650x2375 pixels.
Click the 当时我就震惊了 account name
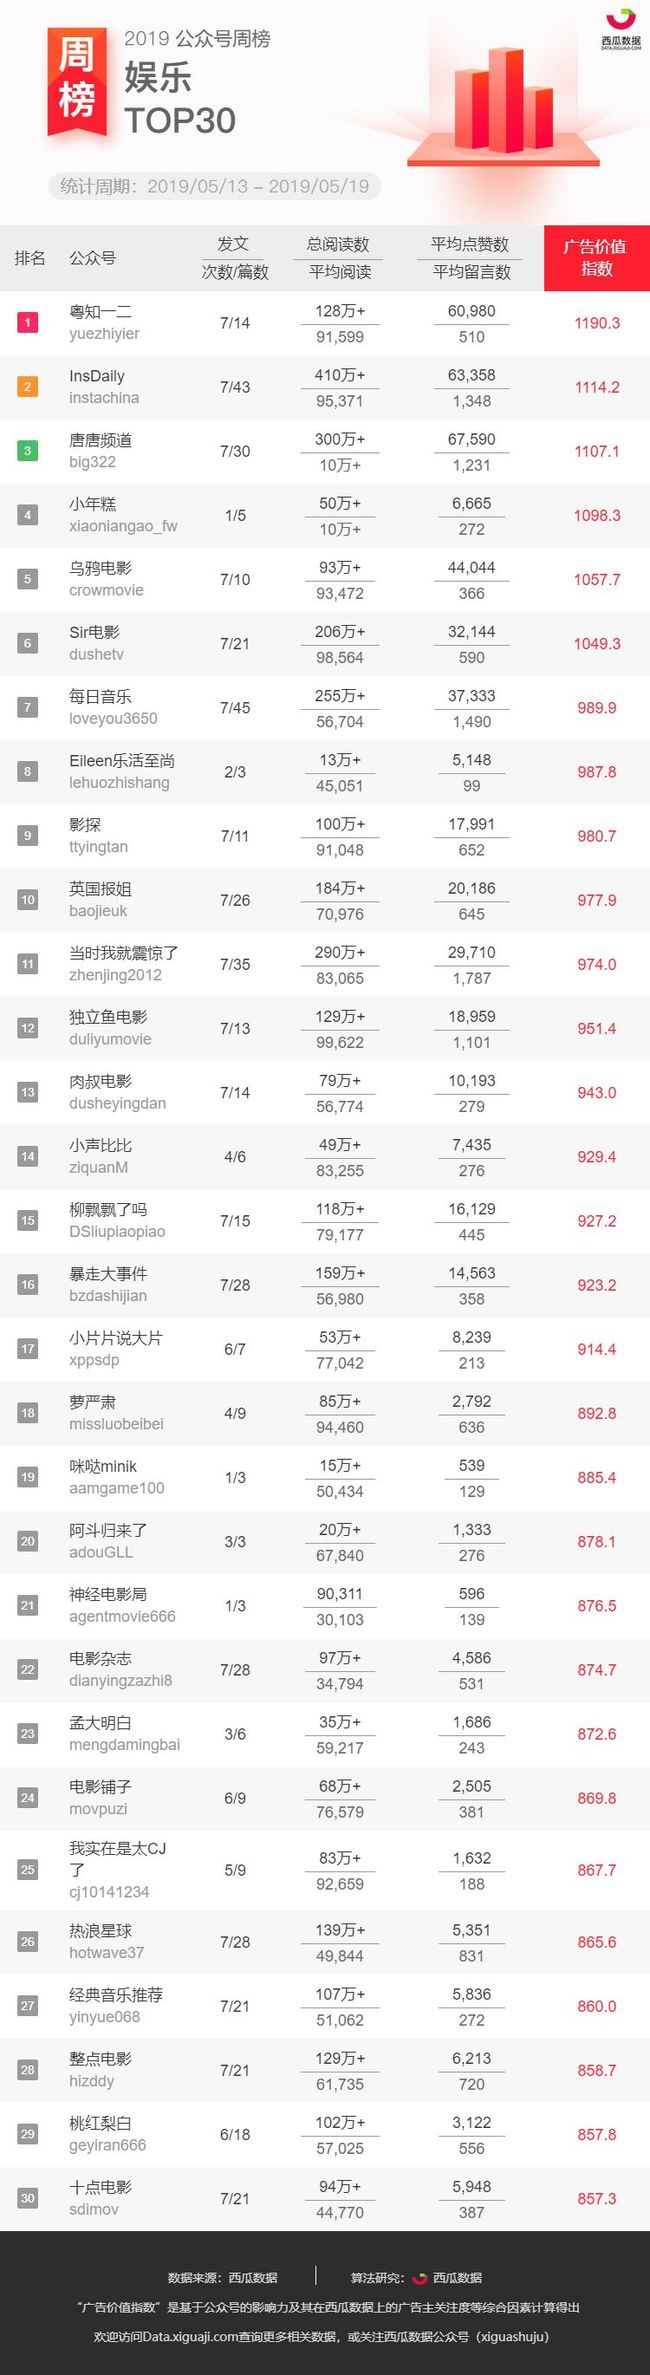coord(124,953)
